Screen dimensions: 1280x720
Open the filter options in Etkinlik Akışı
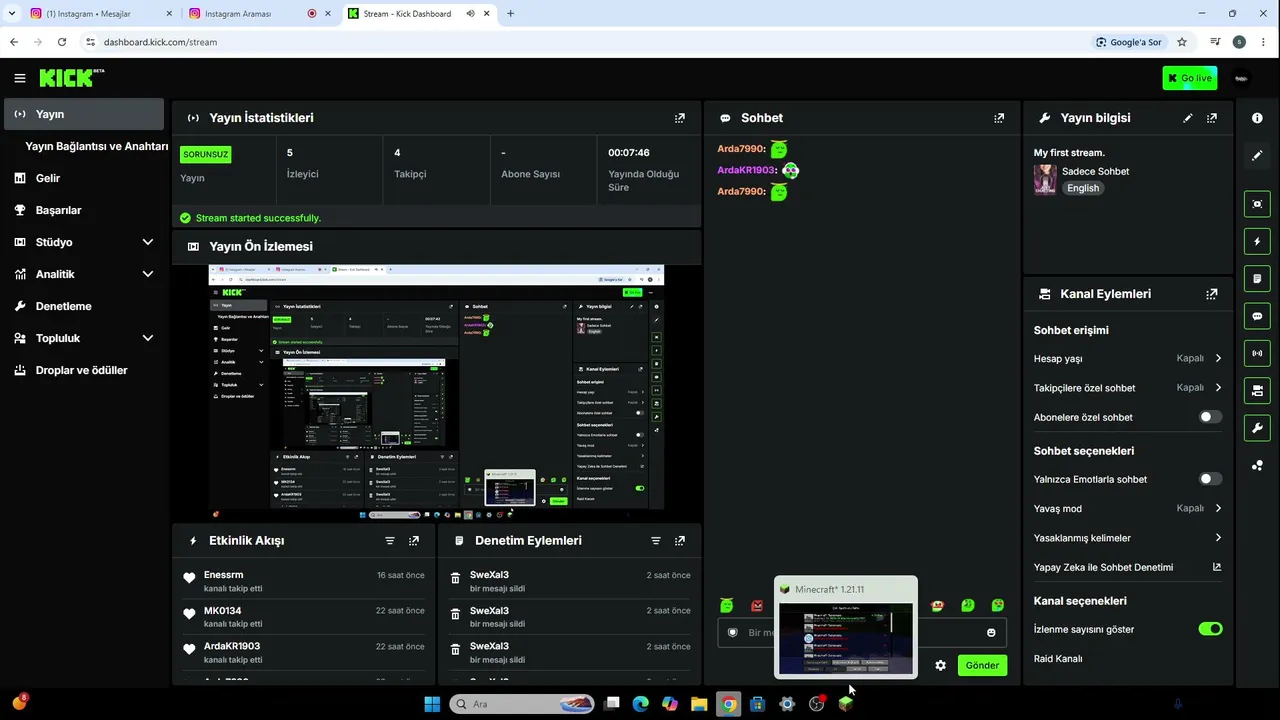[x=390, y=541]
